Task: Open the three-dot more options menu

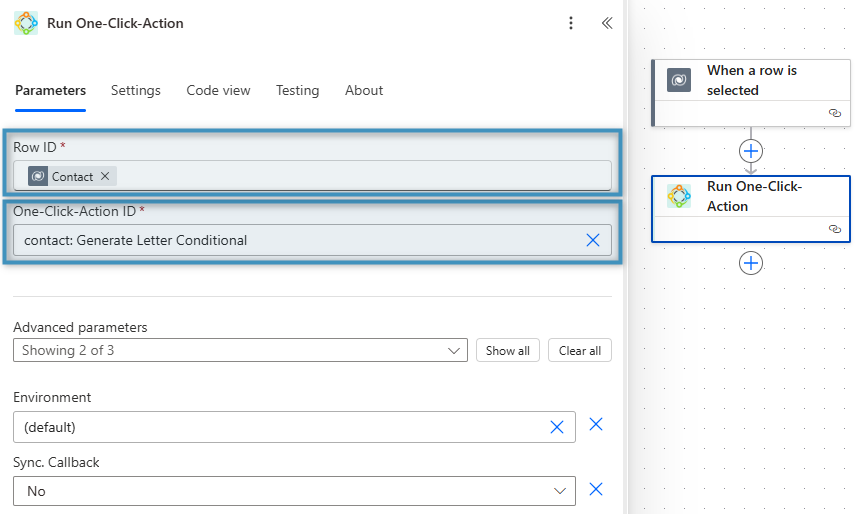Action: point(571,23)
